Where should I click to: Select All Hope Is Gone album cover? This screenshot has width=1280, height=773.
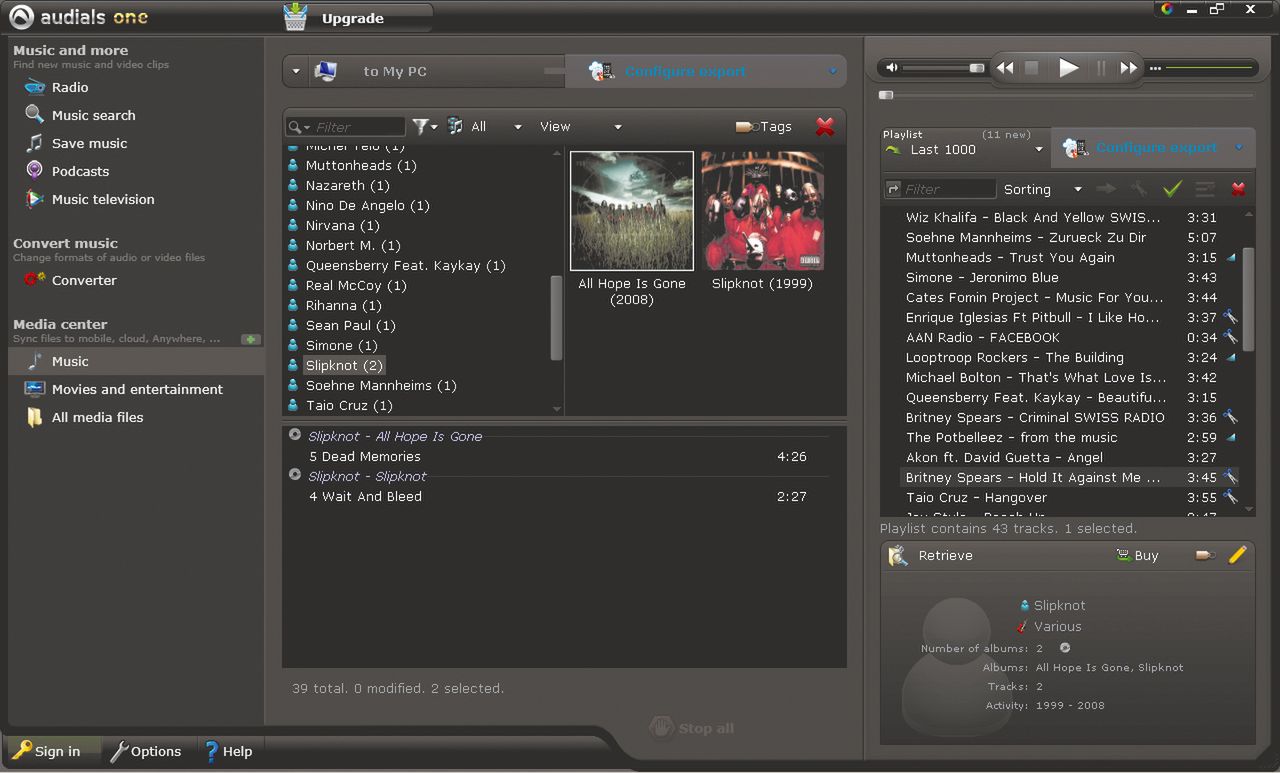click(x=632, y=211)
